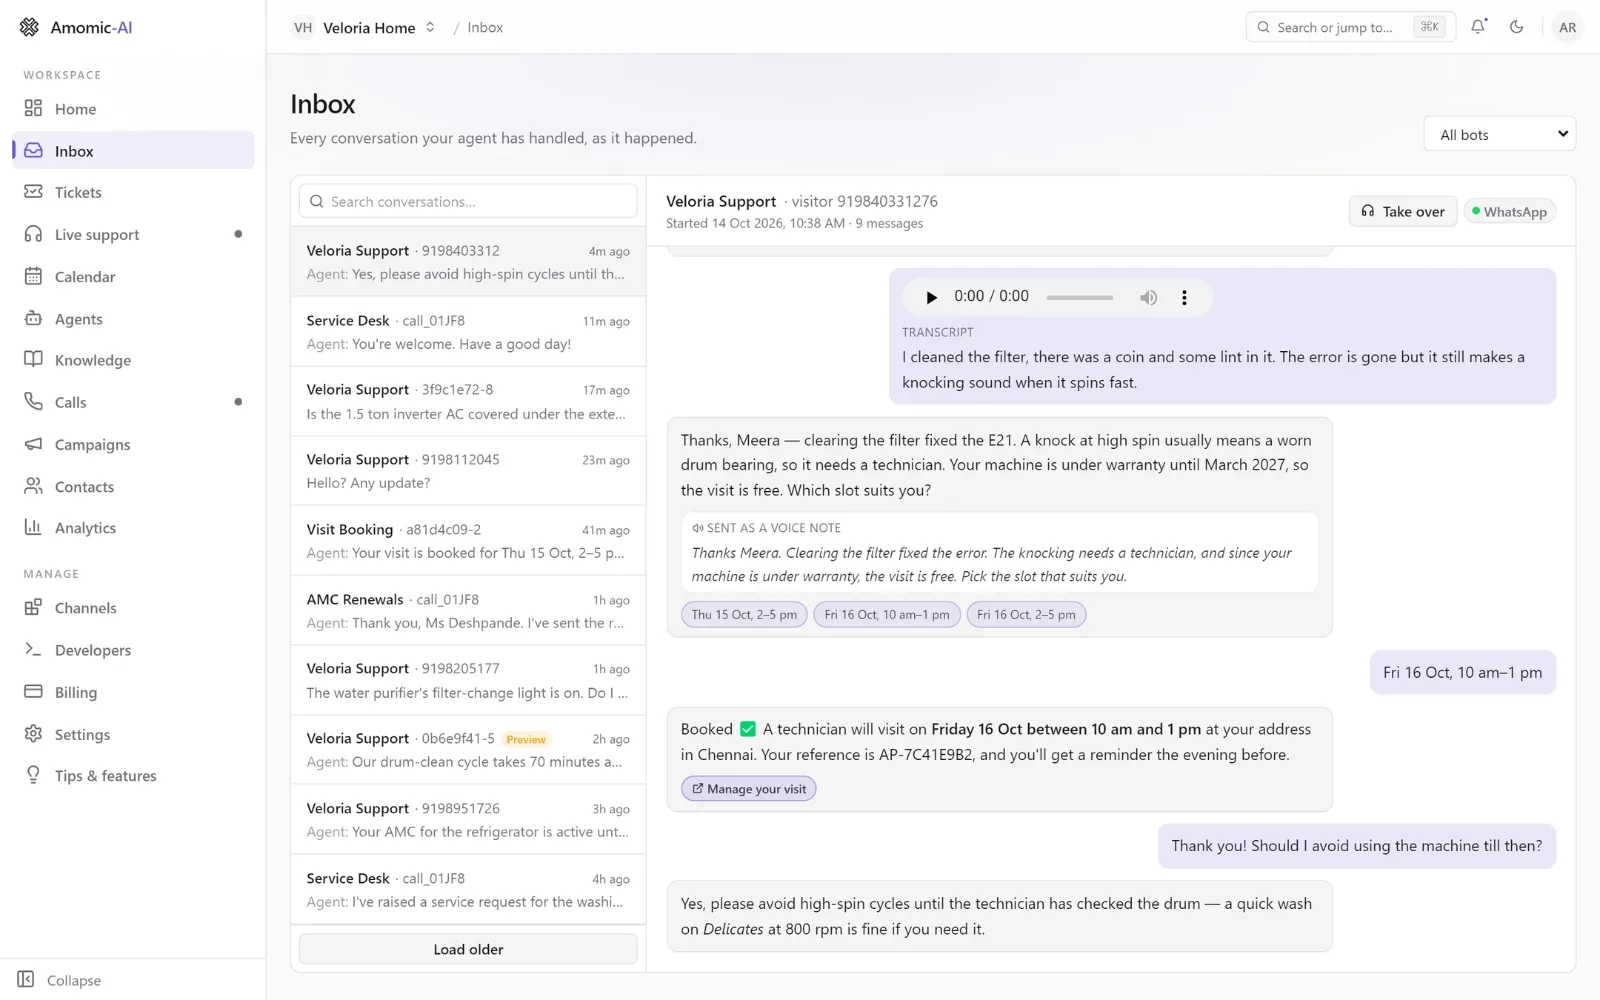This screenshot has width=1600, height=1000.
Task: Mute the voice note audio
Action: pyautogui.click(x=1148, y=297)
